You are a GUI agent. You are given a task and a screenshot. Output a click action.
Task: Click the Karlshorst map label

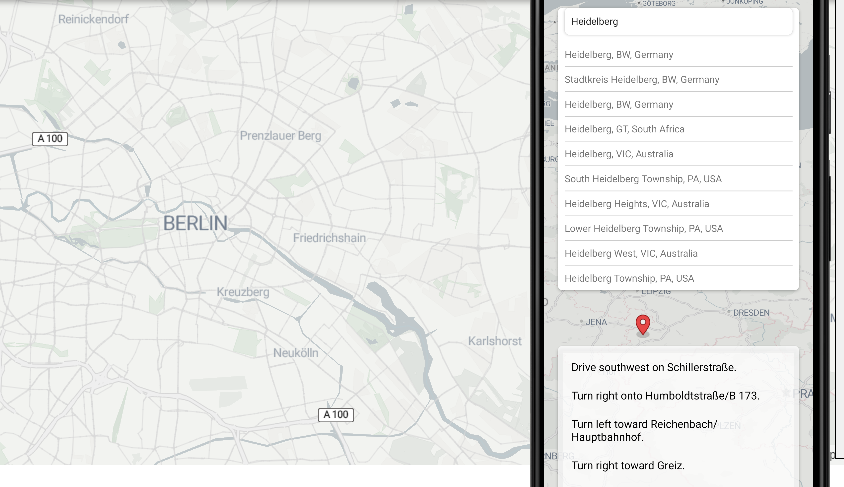pyautogui.click(x=495, y=341)
